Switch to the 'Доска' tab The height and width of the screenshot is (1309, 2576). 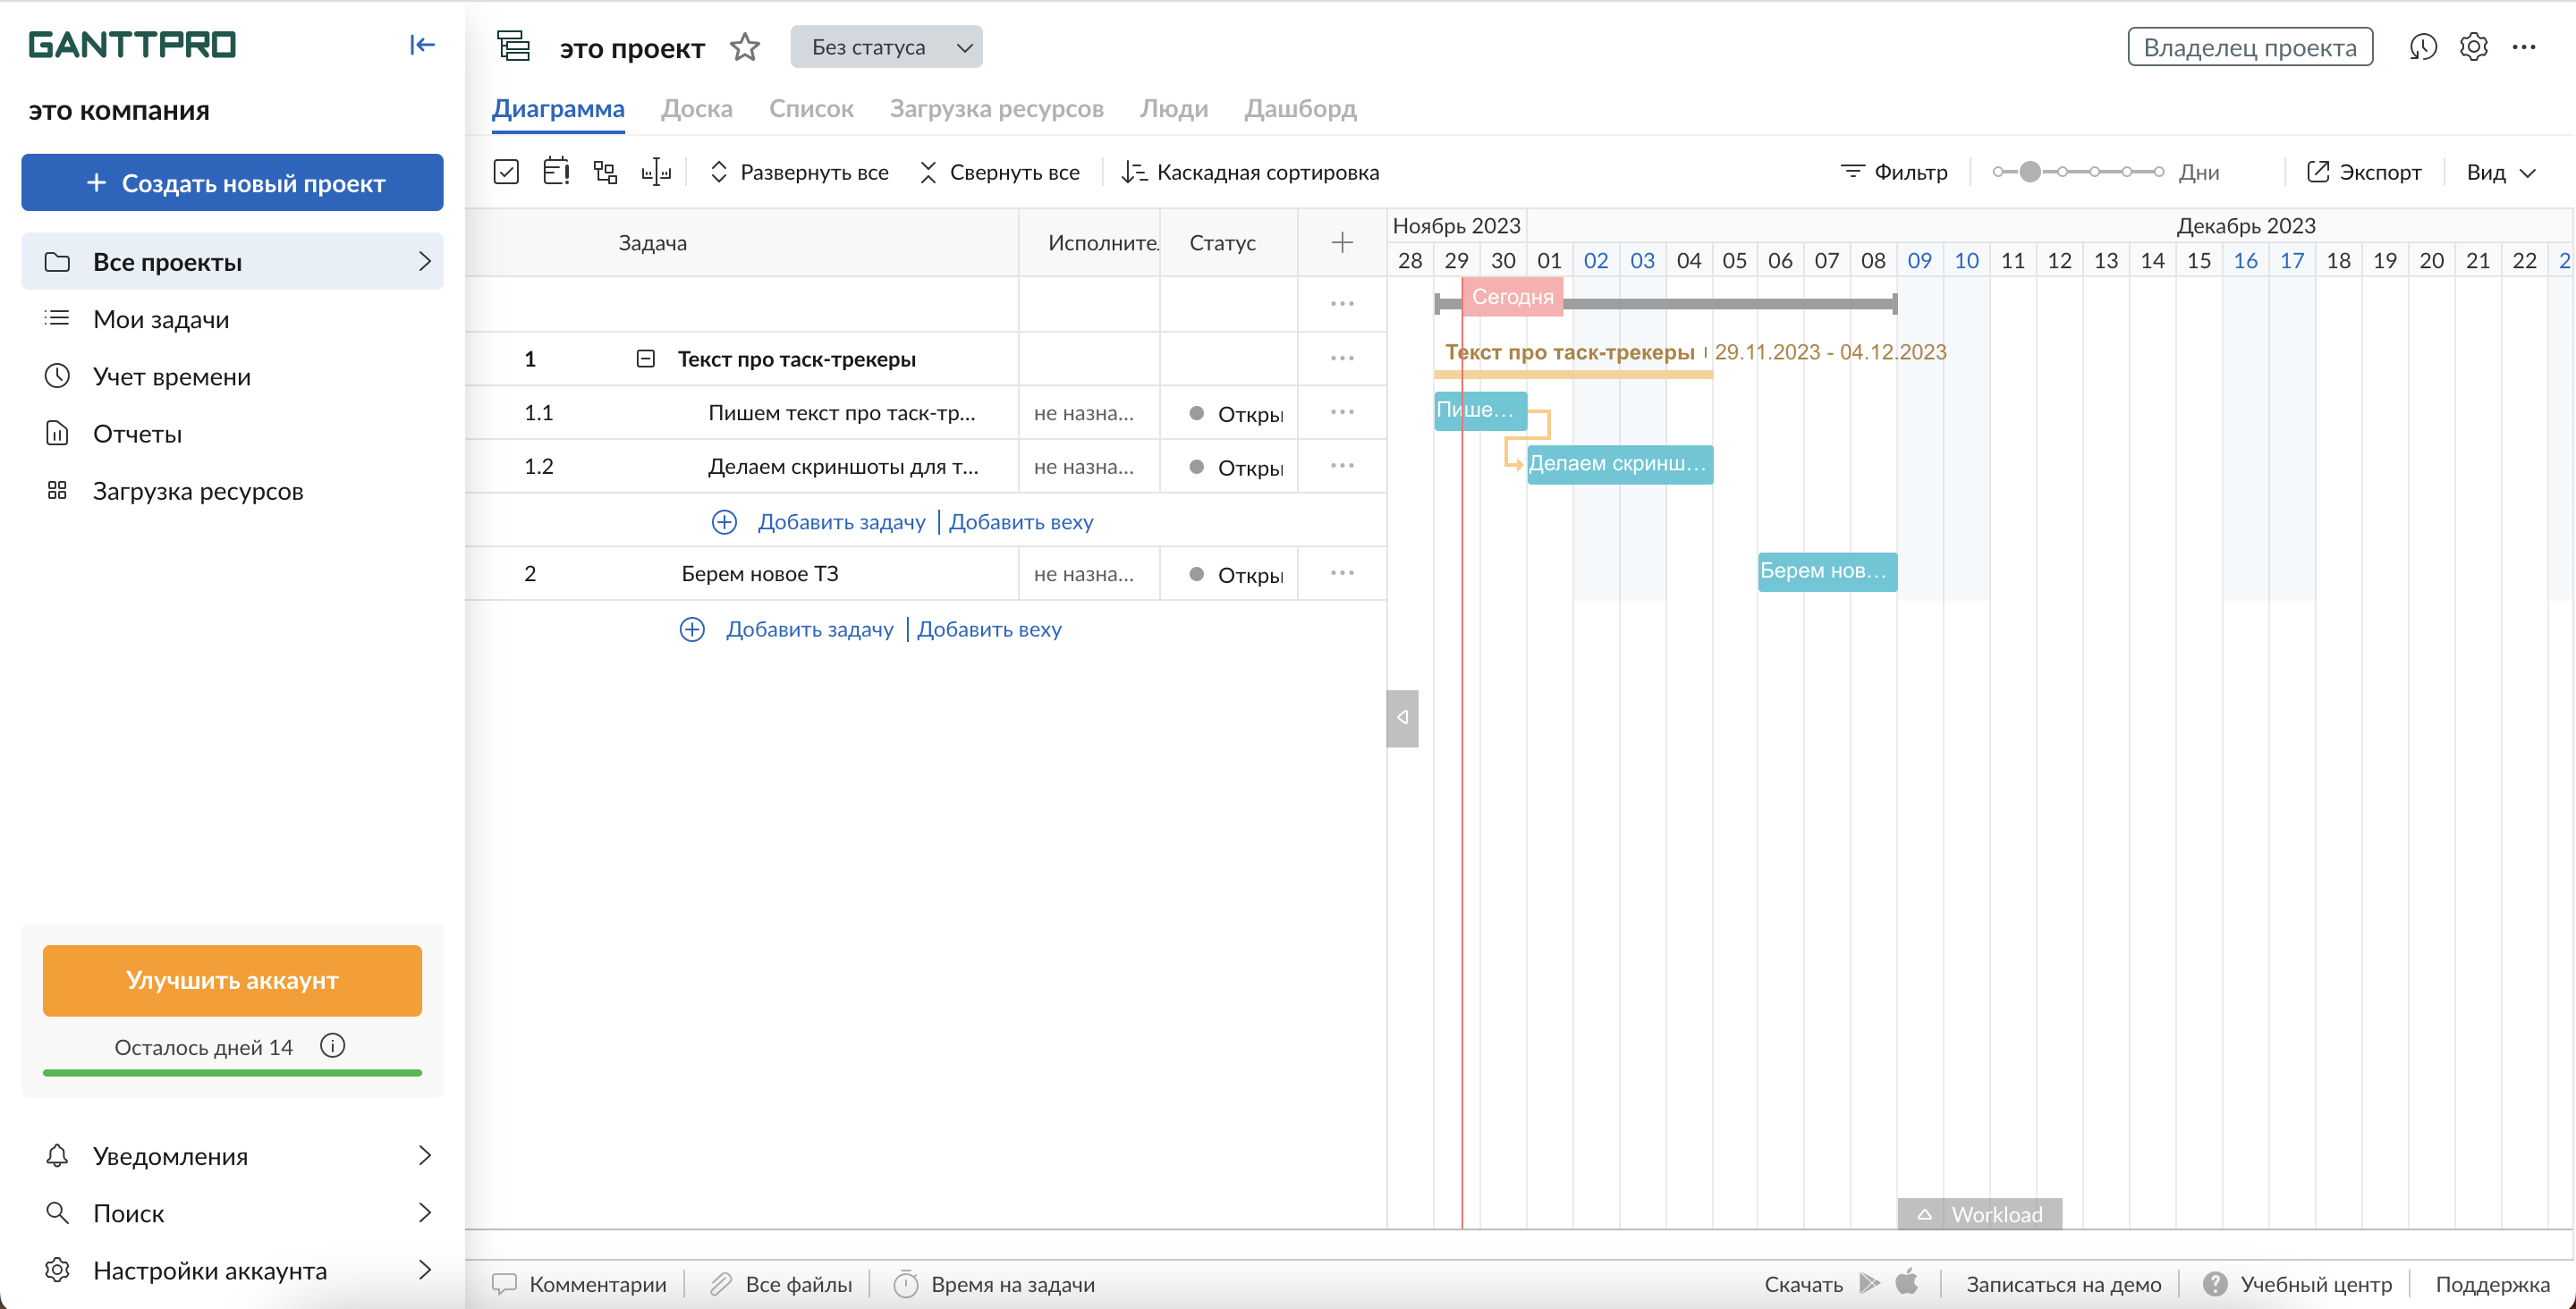696,108
